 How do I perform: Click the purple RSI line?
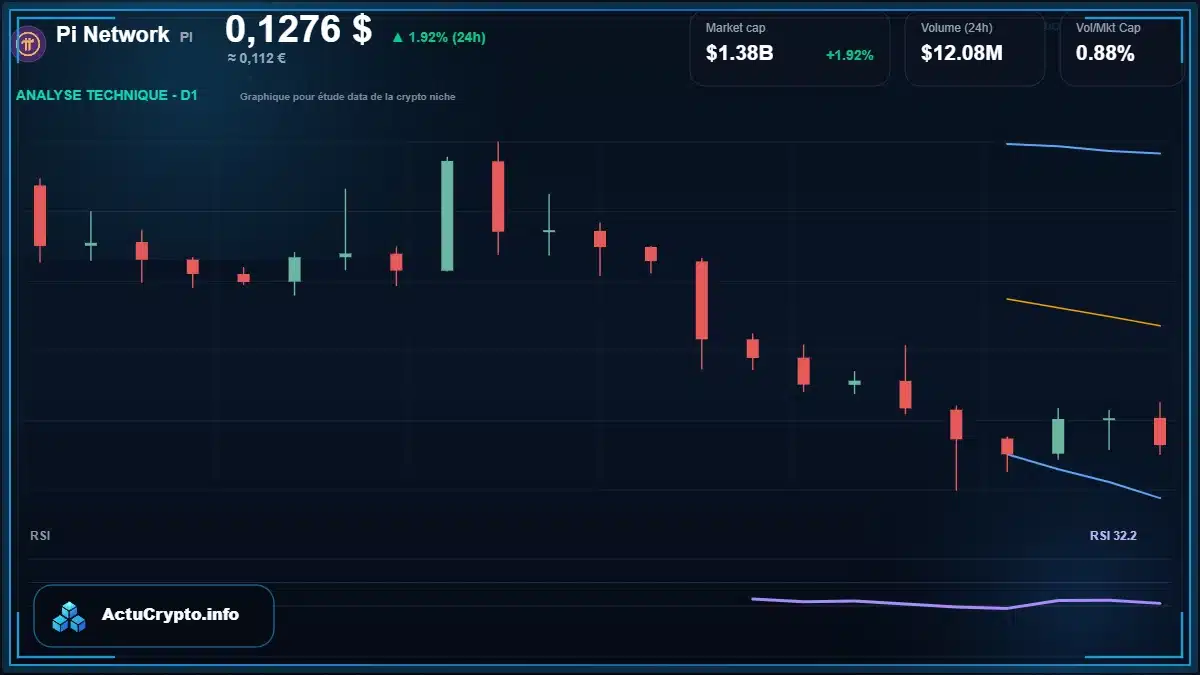pos(956,603)
